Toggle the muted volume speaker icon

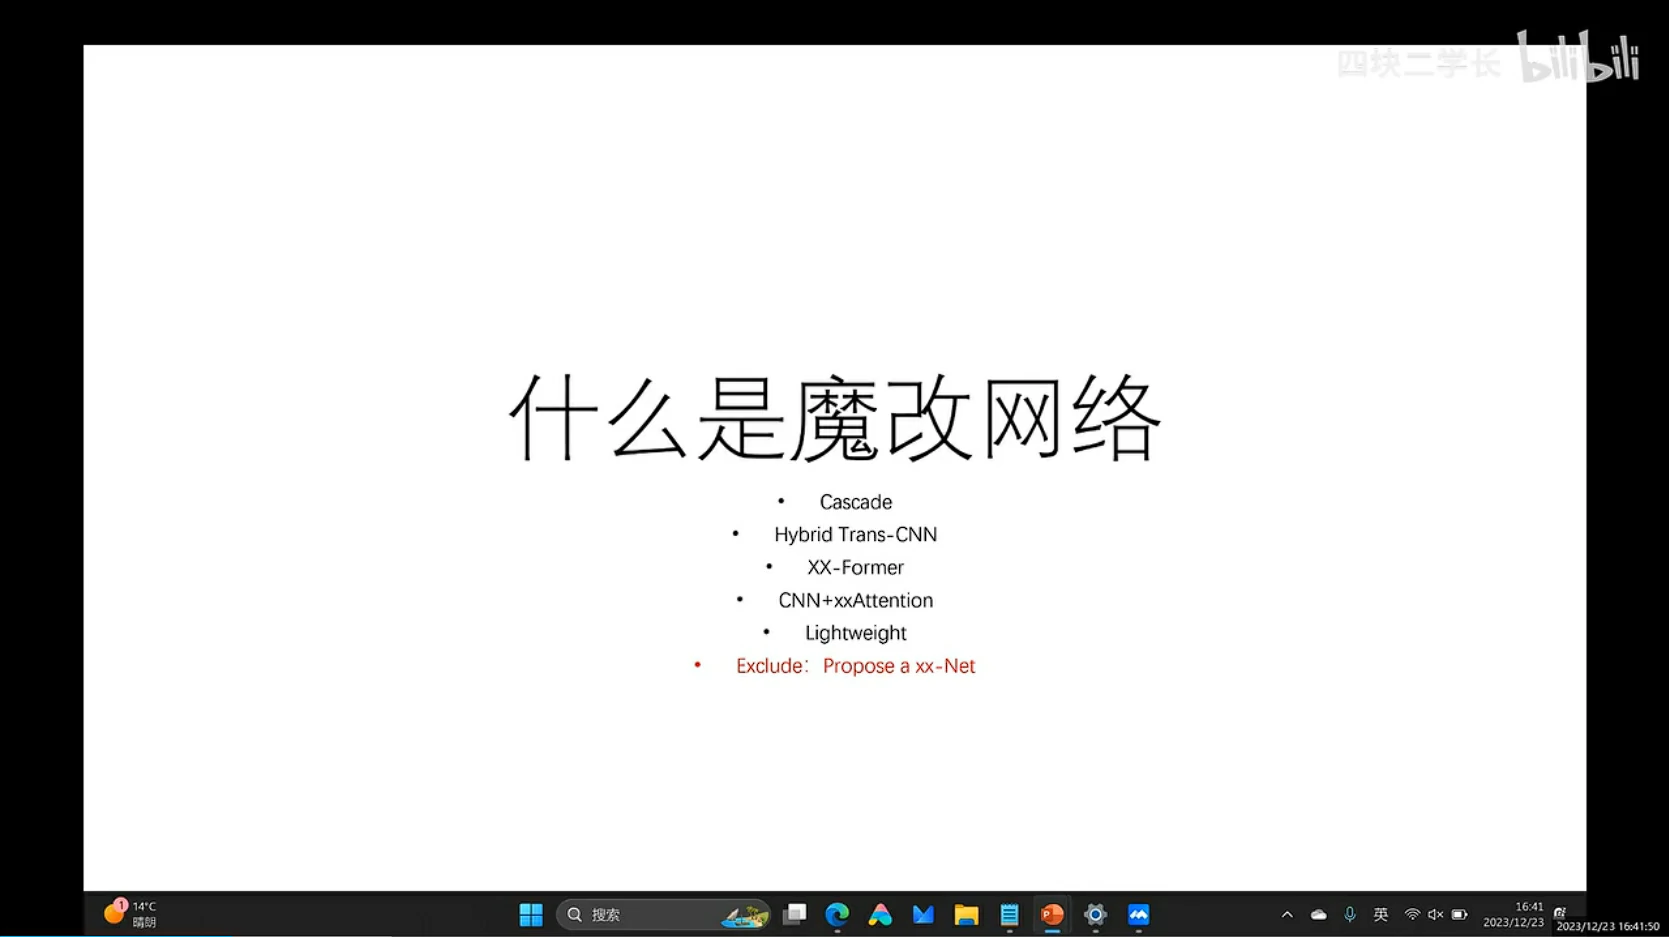(x=1435, y=914)
